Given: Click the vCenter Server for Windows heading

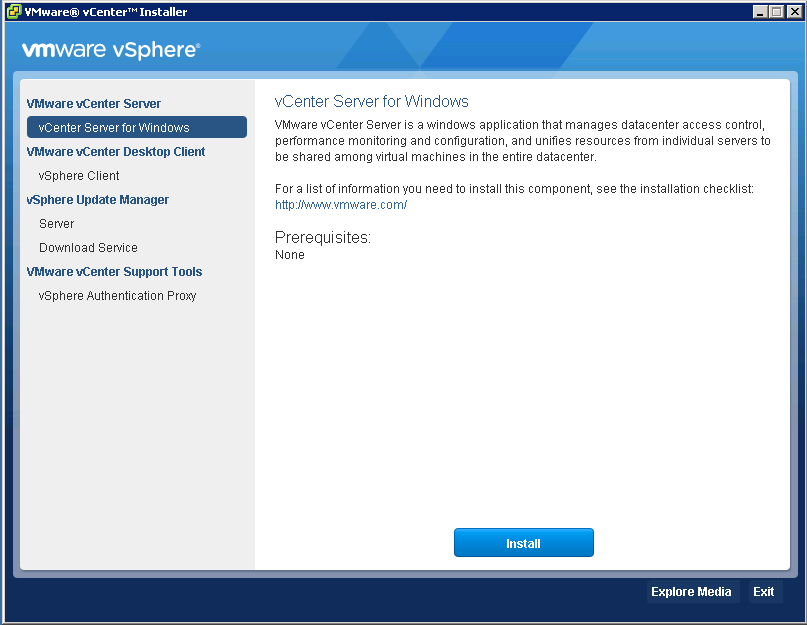Looking at the screenshot, I should coord(368,101).
